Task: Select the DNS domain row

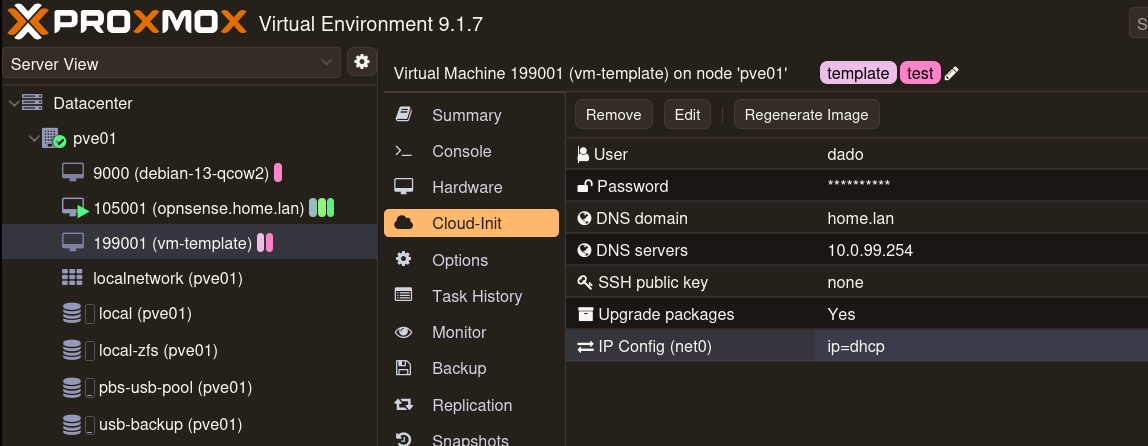Action: click(857, 218)
